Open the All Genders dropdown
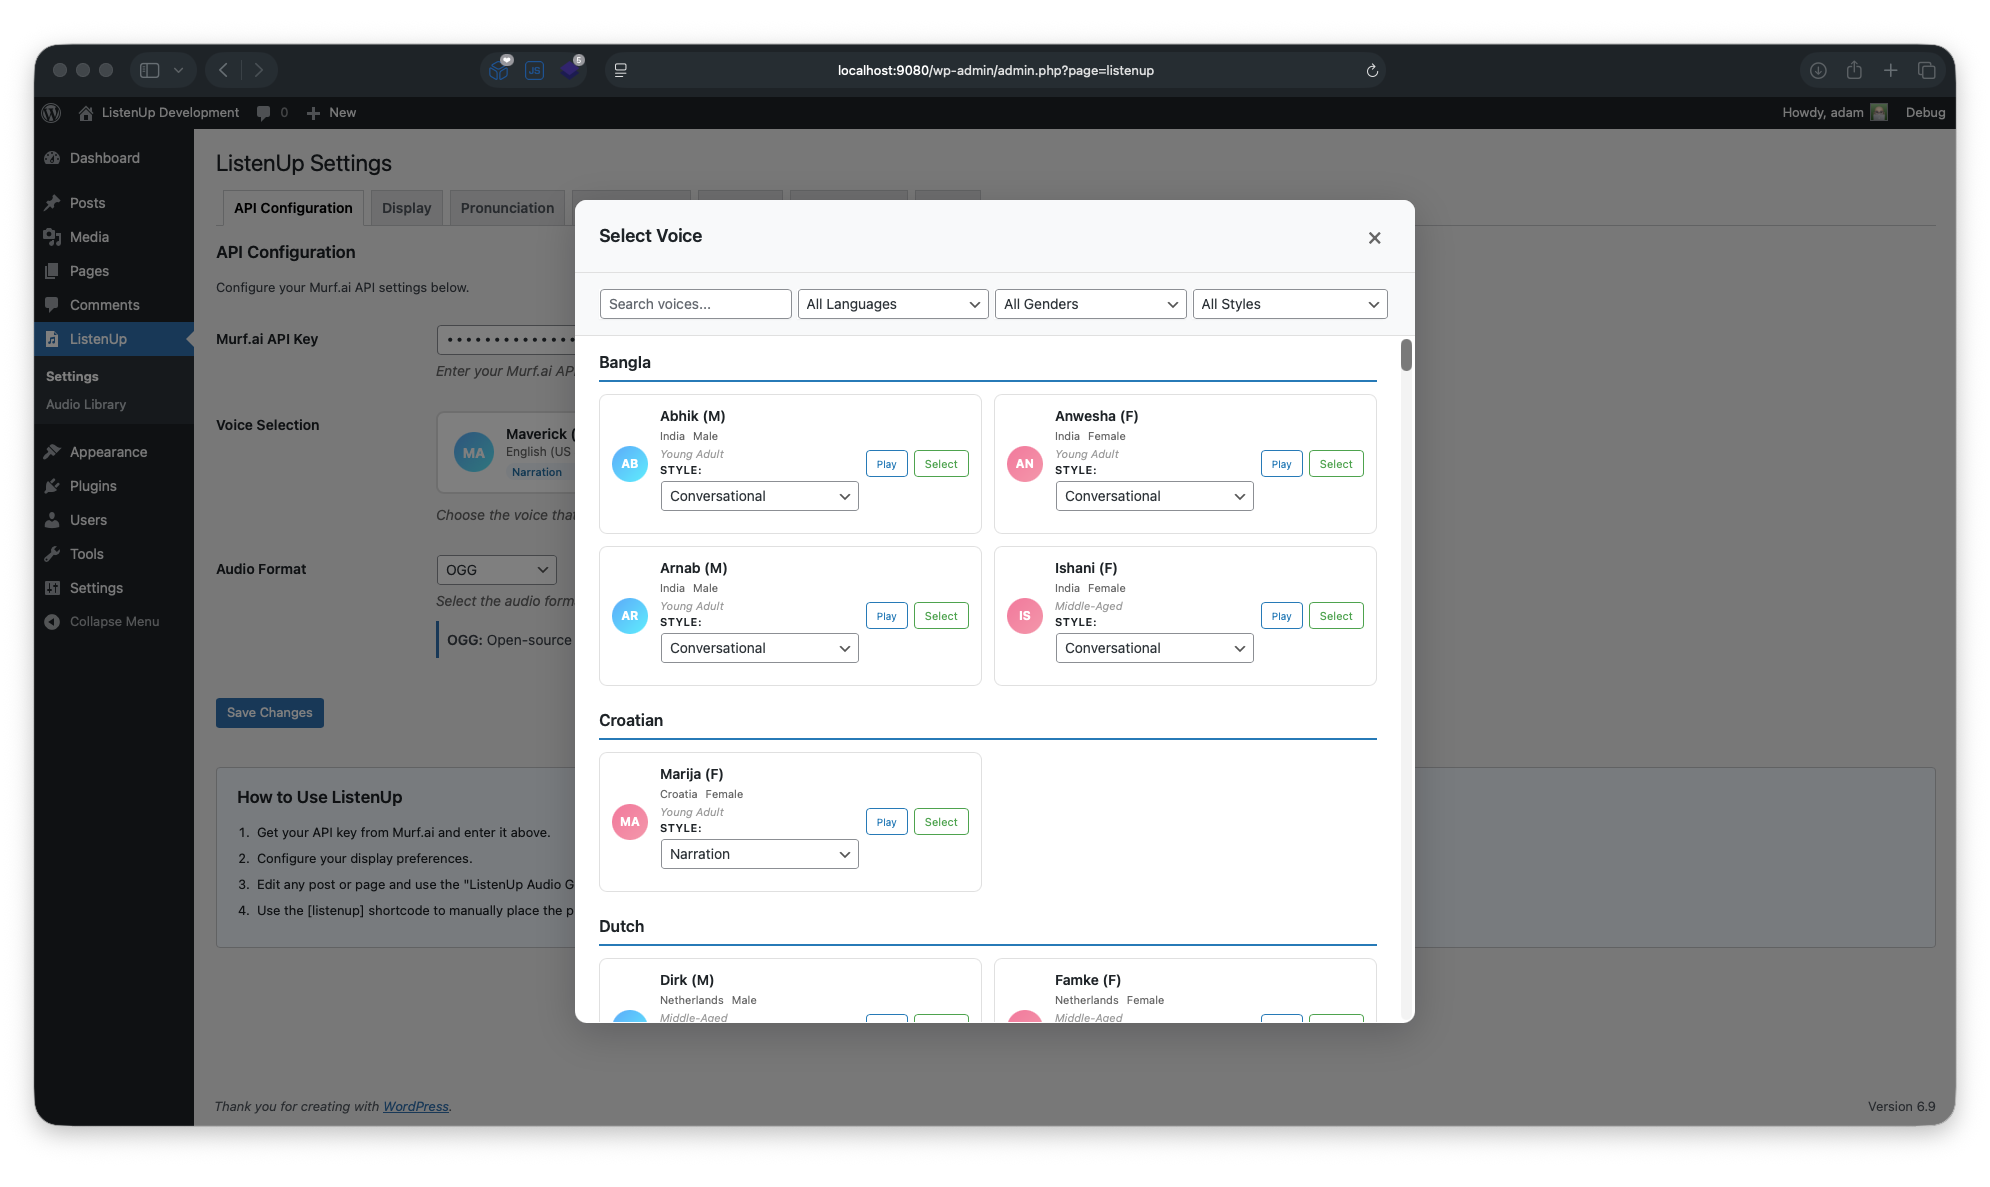 1090,304
